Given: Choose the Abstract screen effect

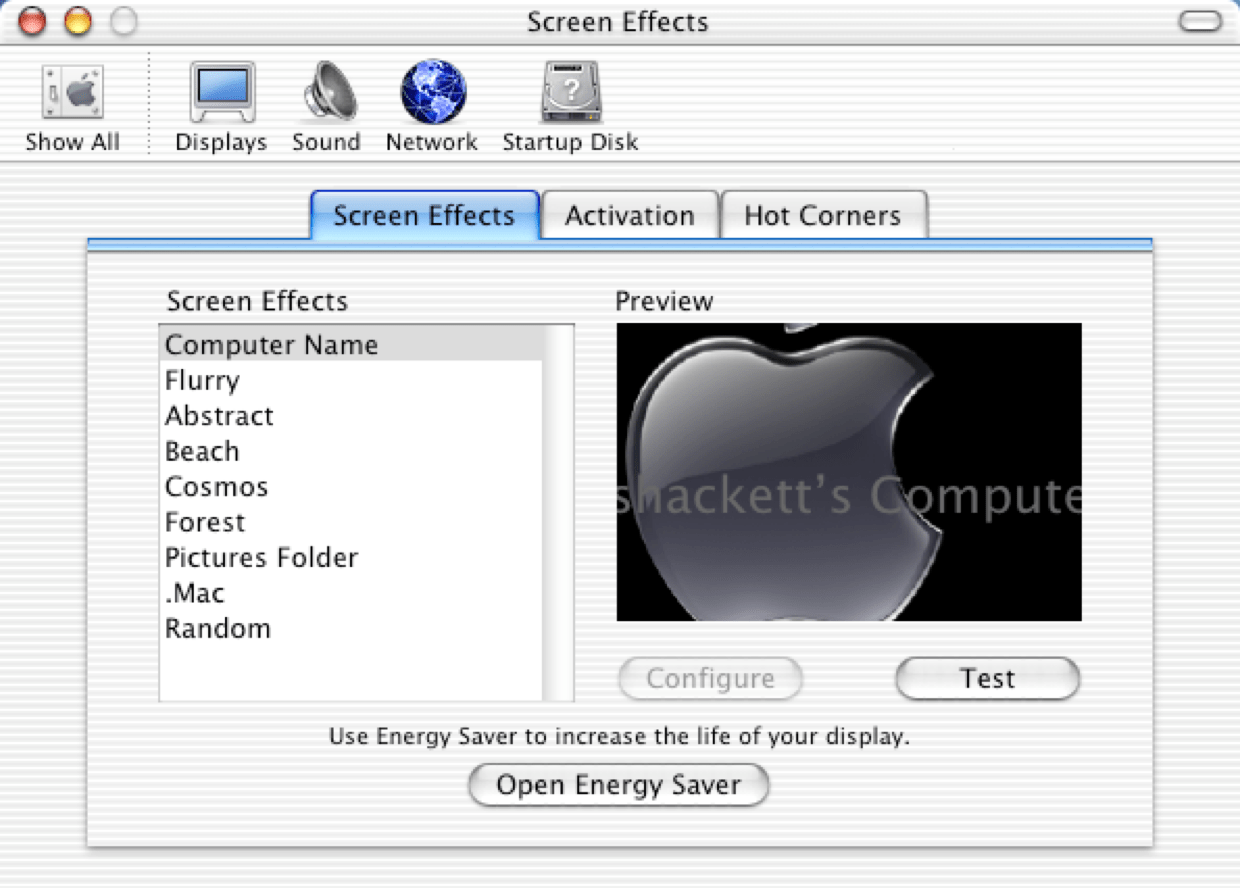Looking at the screenshot, I should [351, 416].
